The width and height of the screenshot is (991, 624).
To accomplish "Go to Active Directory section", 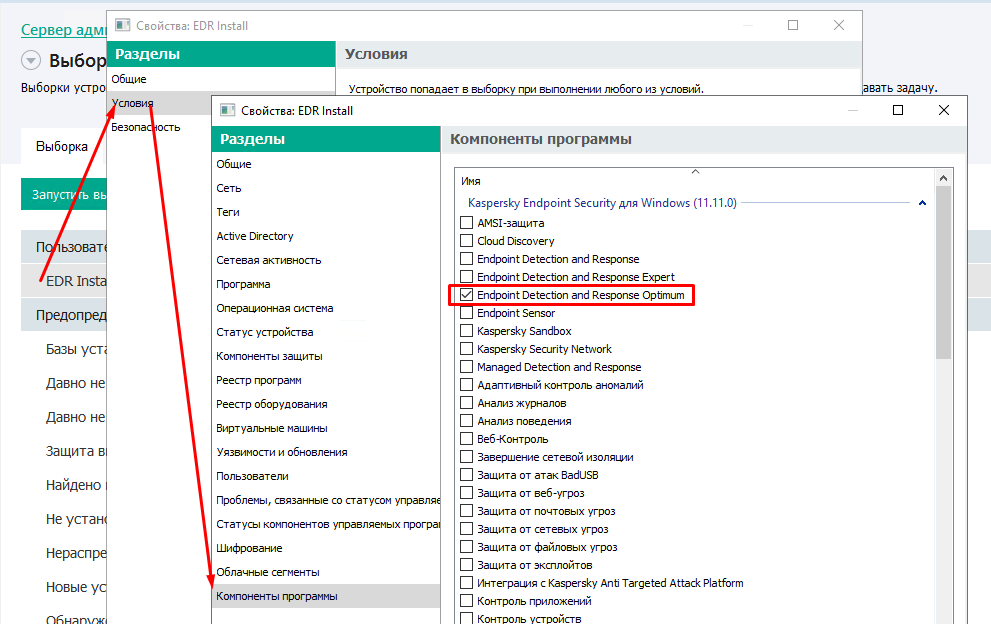I will pyautogui.click(x=326, y=236).
